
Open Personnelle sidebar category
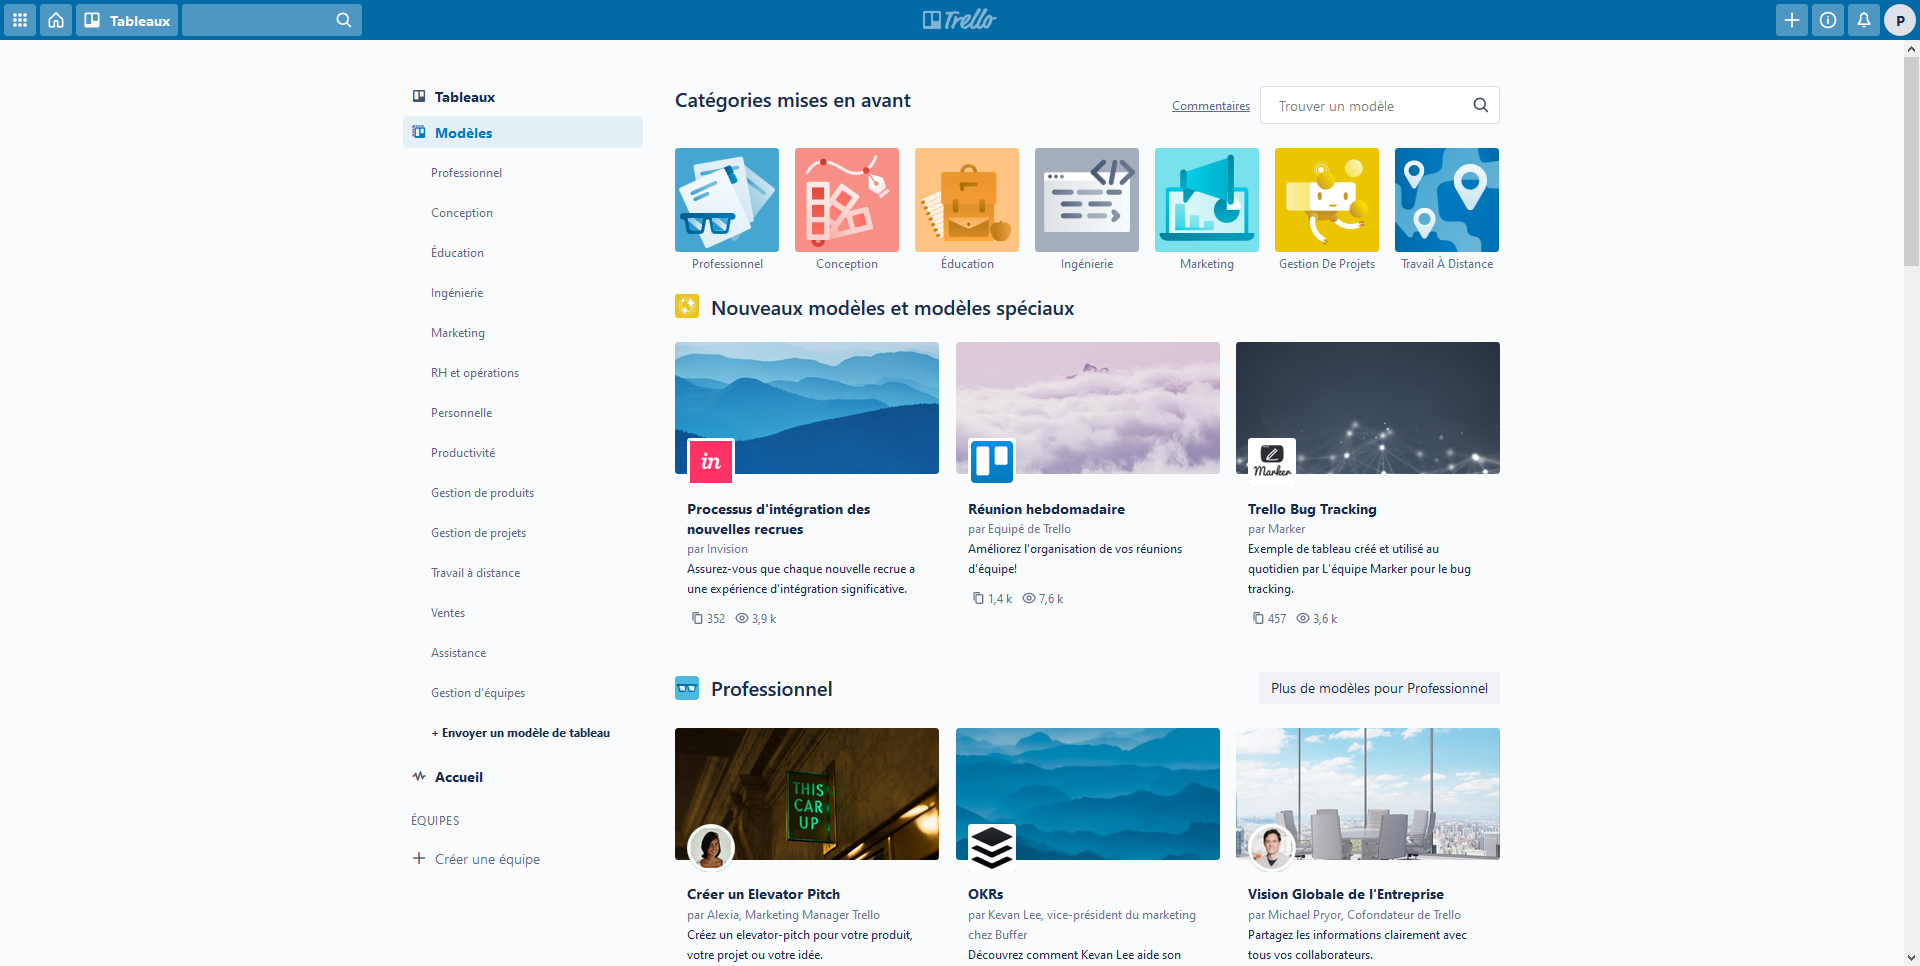(x=461, y=413)
